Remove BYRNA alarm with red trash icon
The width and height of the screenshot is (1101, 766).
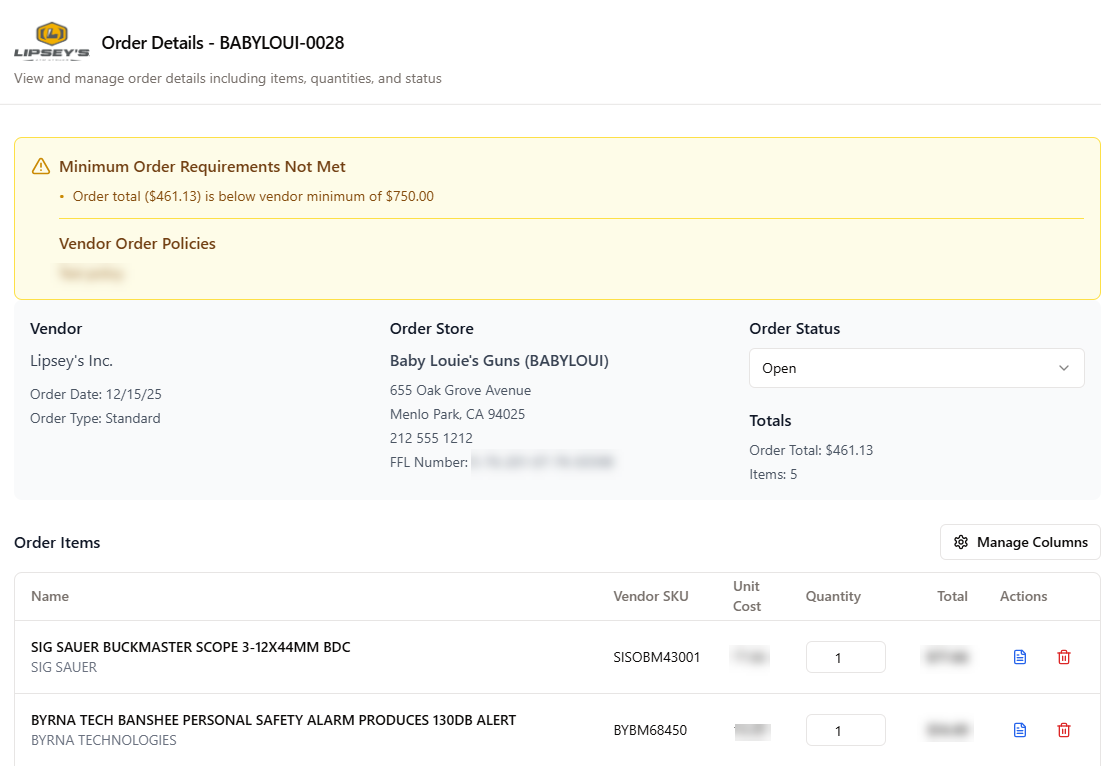pyautogui.click(x=1063, y=730)
